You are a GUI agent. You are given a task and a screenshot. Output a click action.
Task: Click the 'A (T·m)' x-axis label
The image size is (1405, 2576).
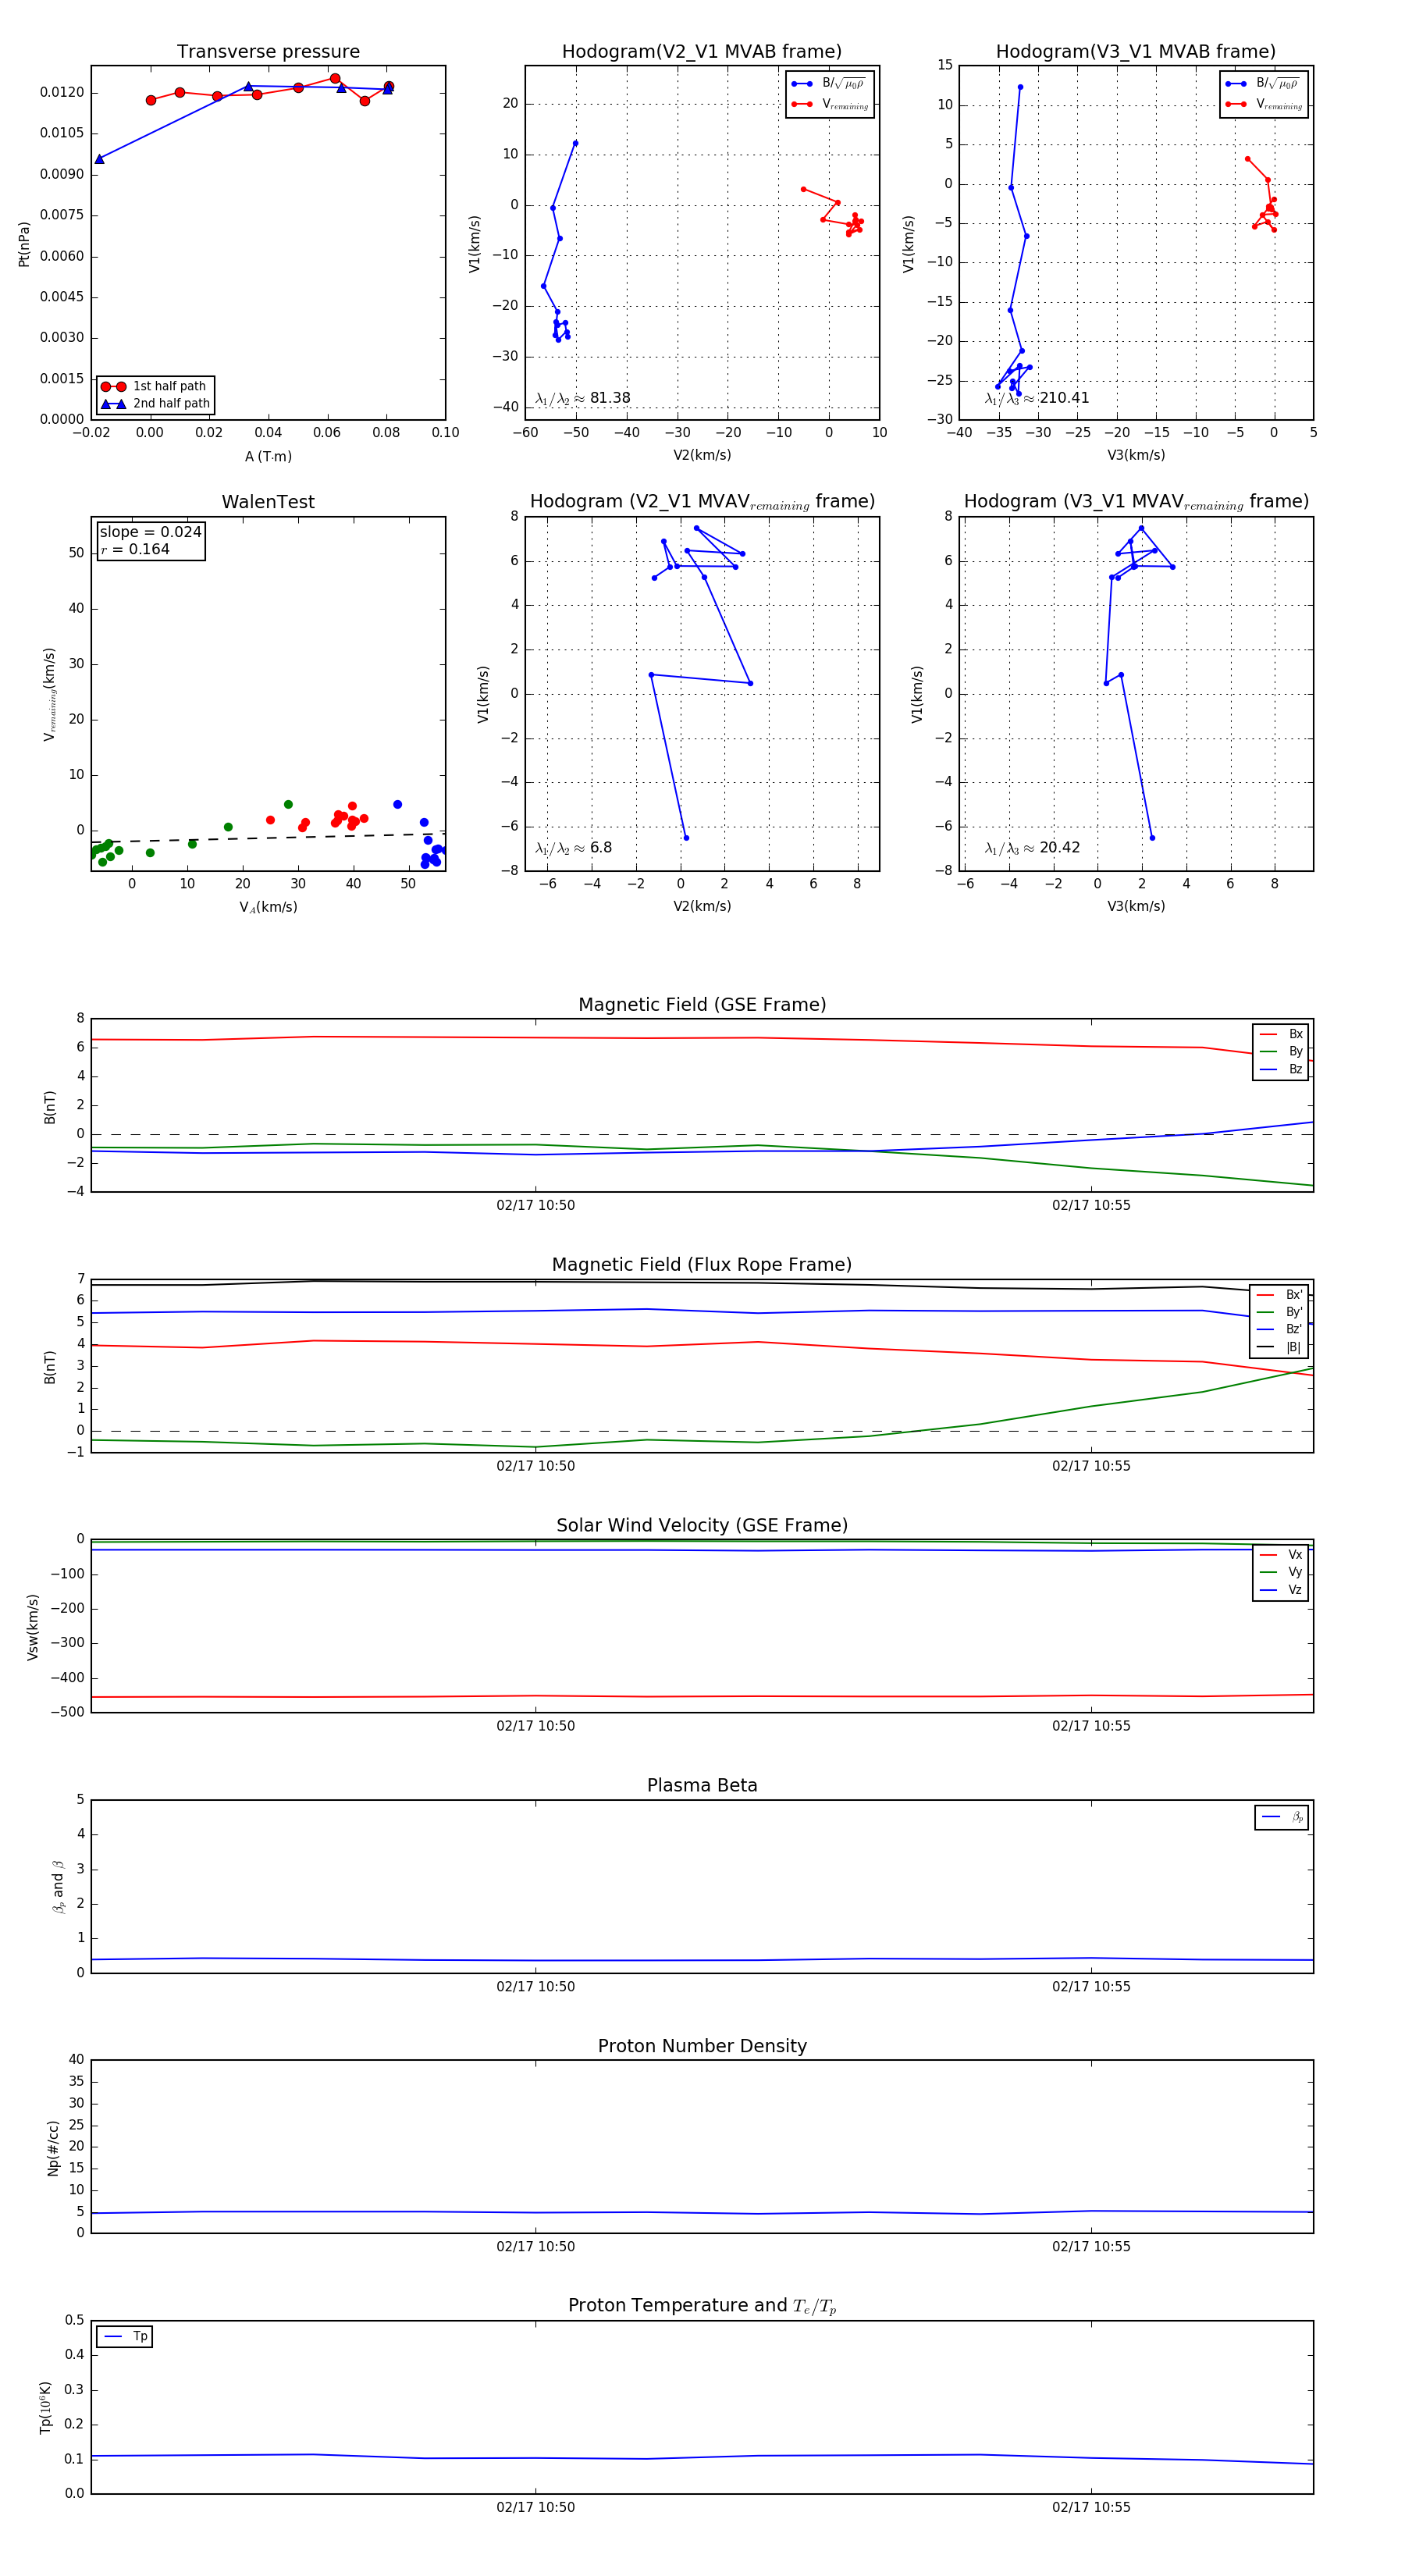(268, 456)
